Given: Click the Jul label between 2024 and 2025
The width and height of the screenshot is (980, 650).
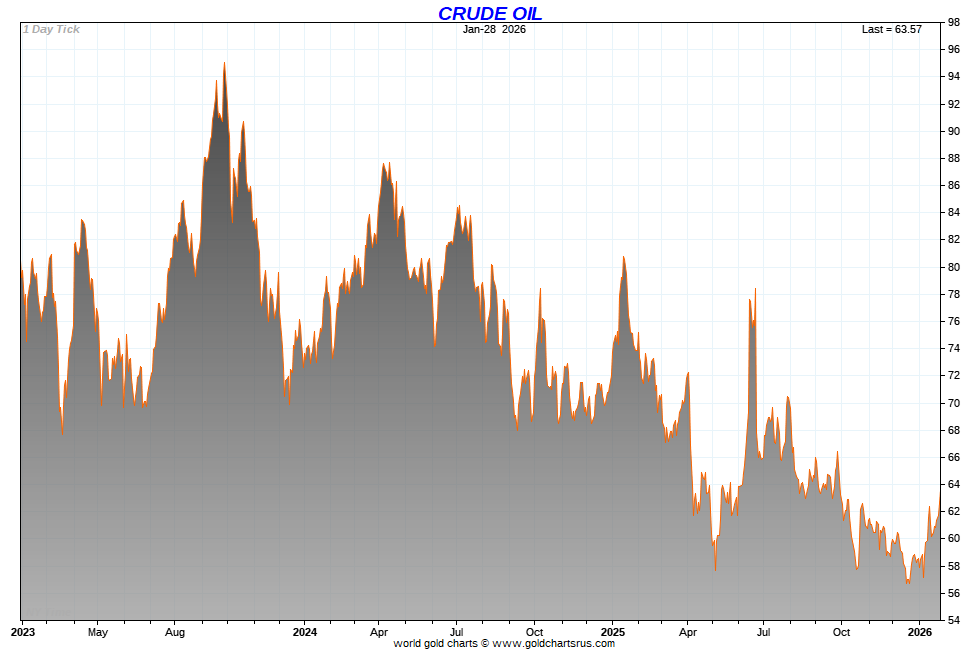Looking at the screenshot, I should 457,632.
